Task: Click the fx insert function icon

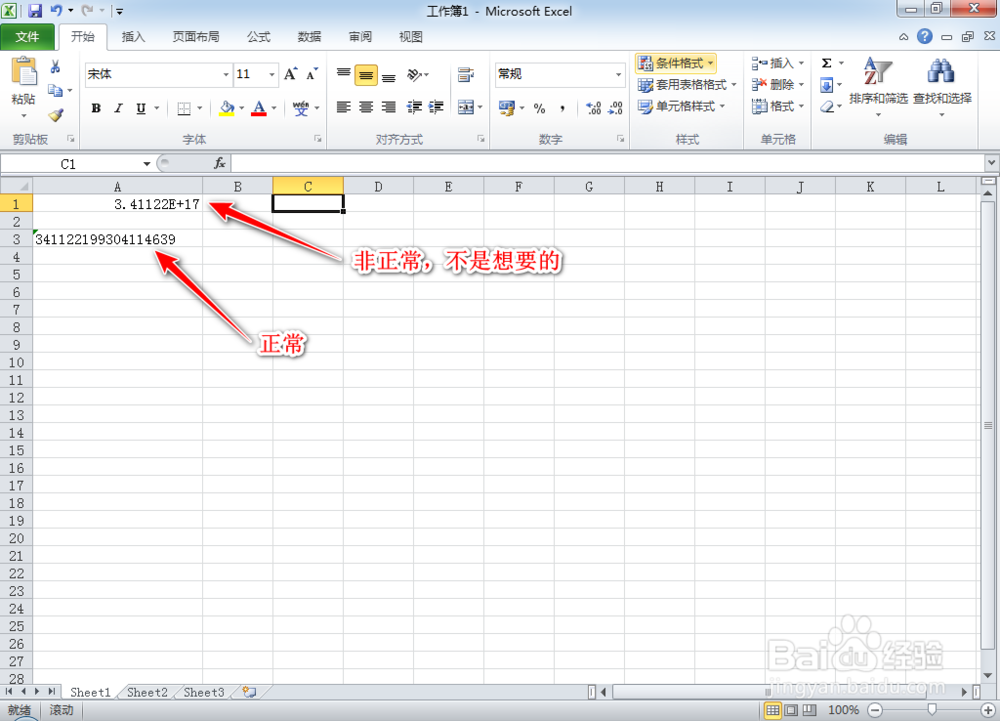Action: [x=218, y=163]
